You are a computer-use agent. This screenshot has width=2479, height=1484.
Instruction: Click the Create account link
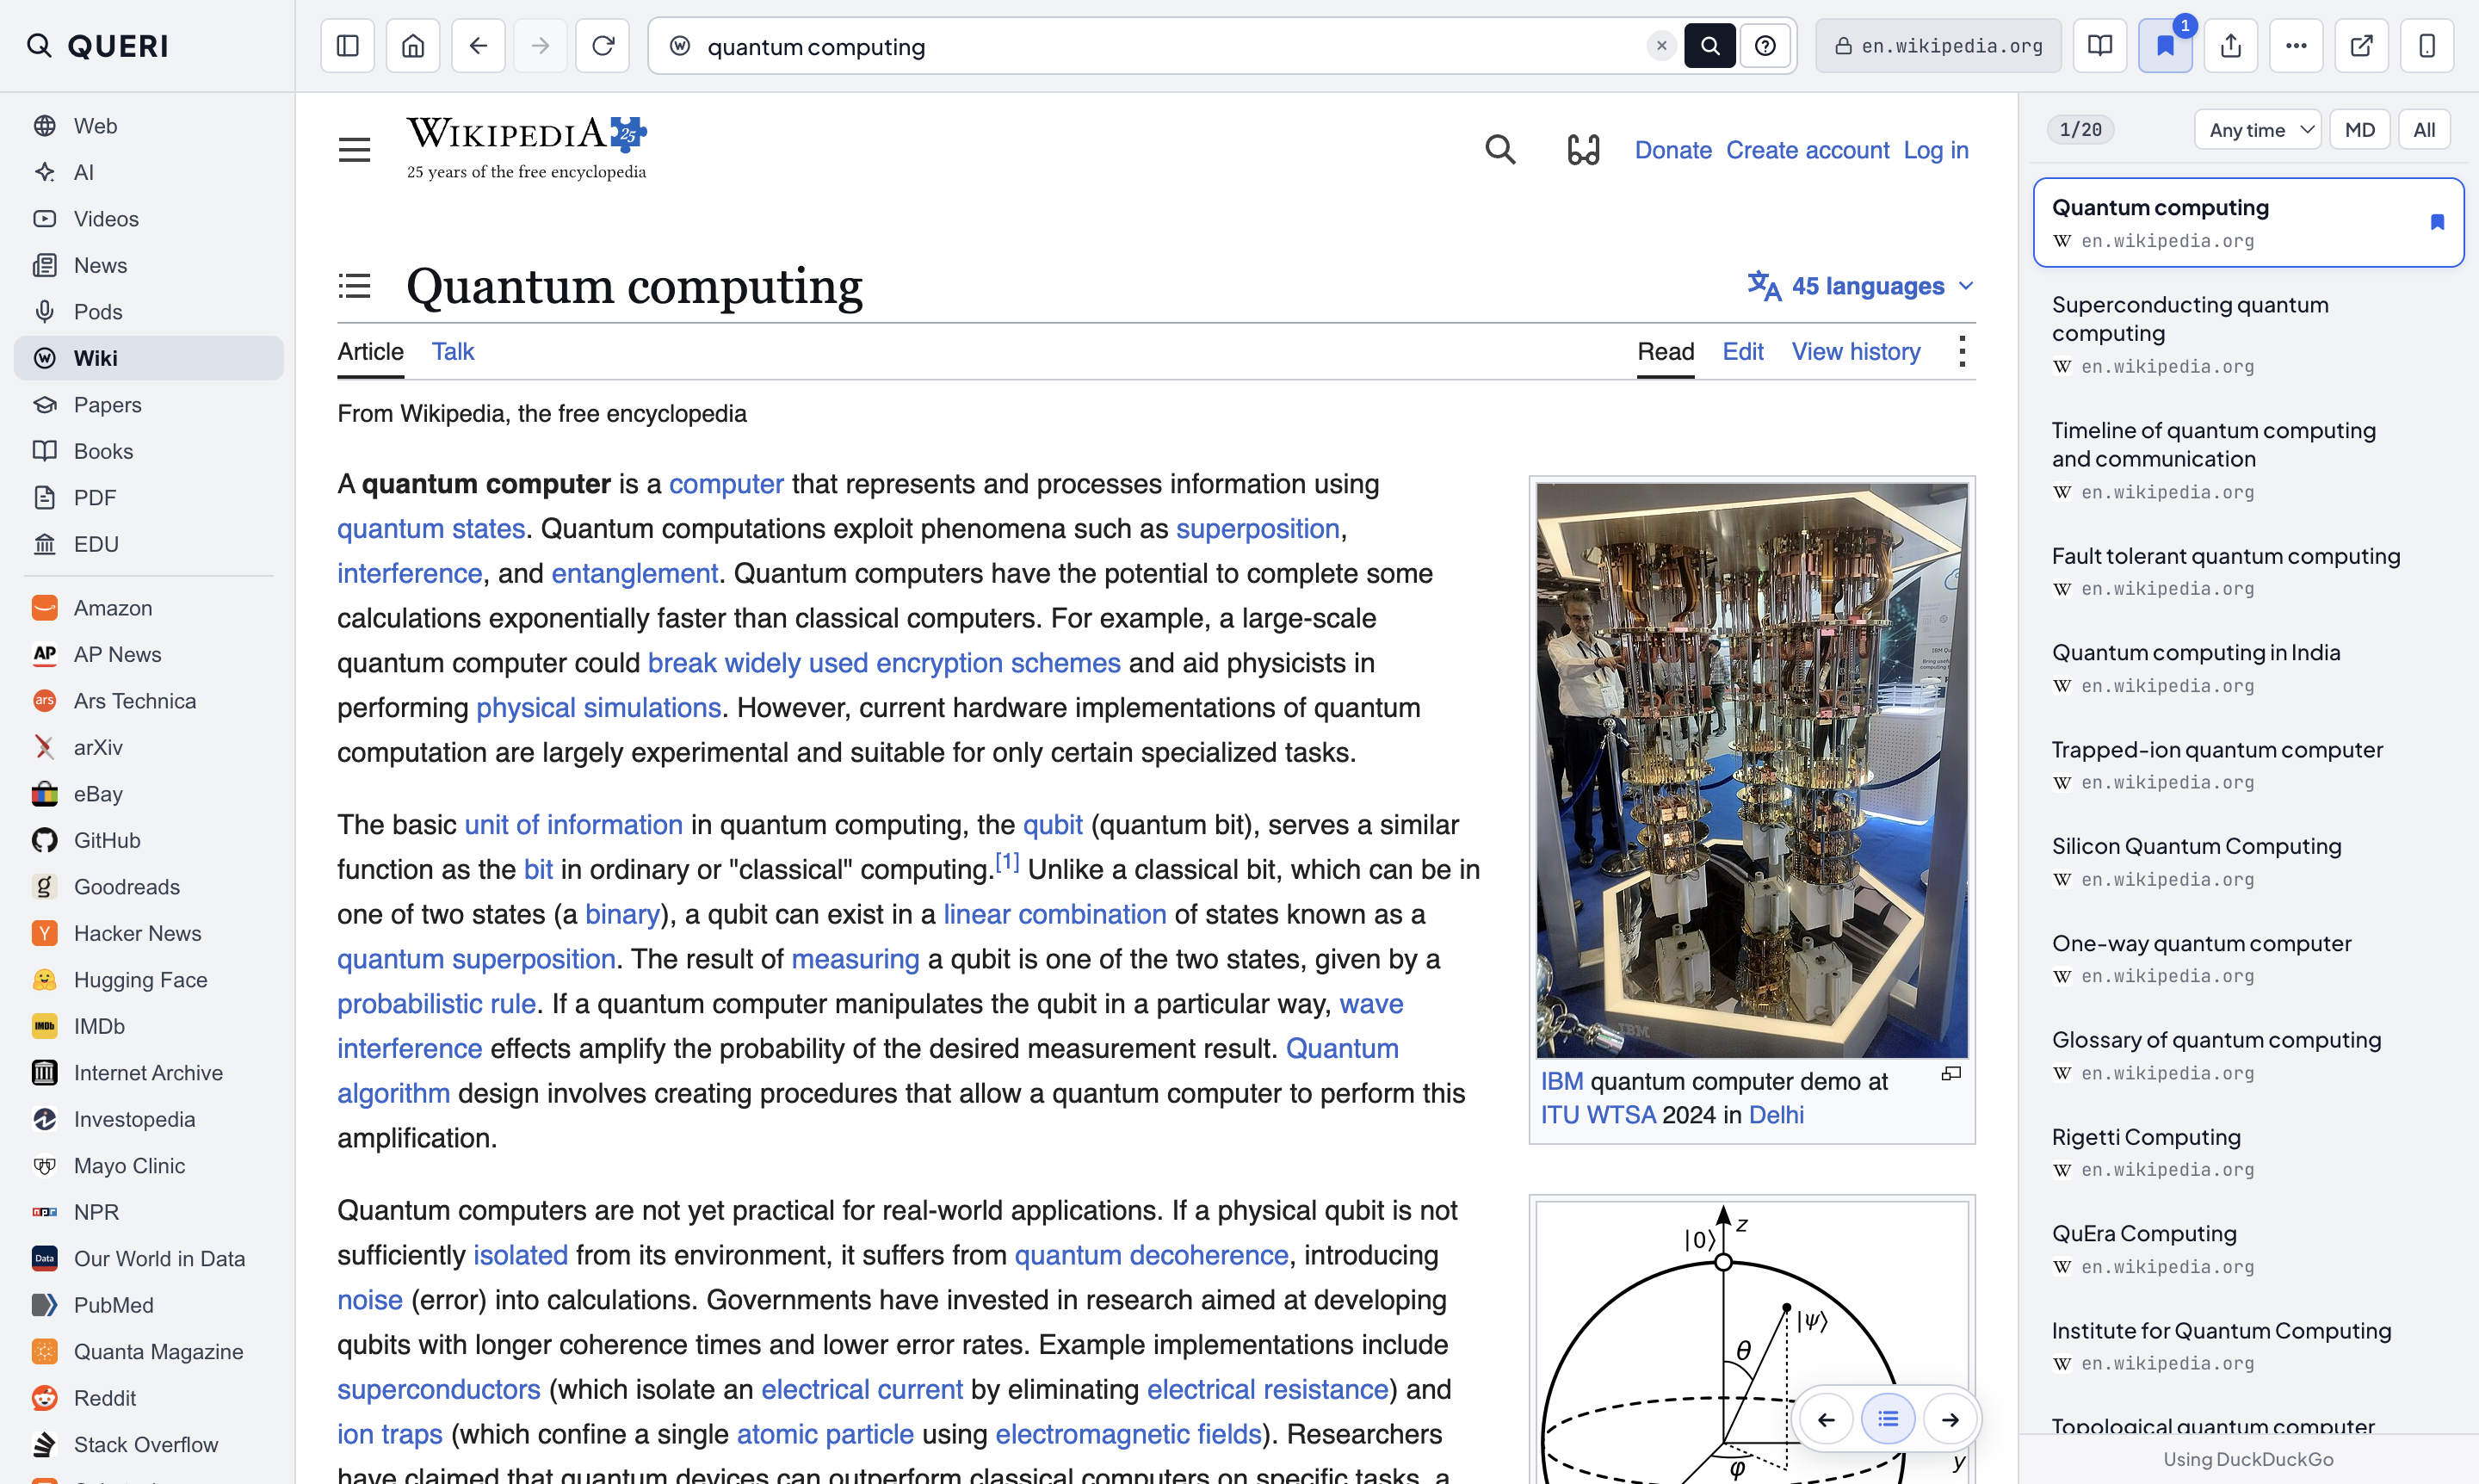tap(1807, 150)
